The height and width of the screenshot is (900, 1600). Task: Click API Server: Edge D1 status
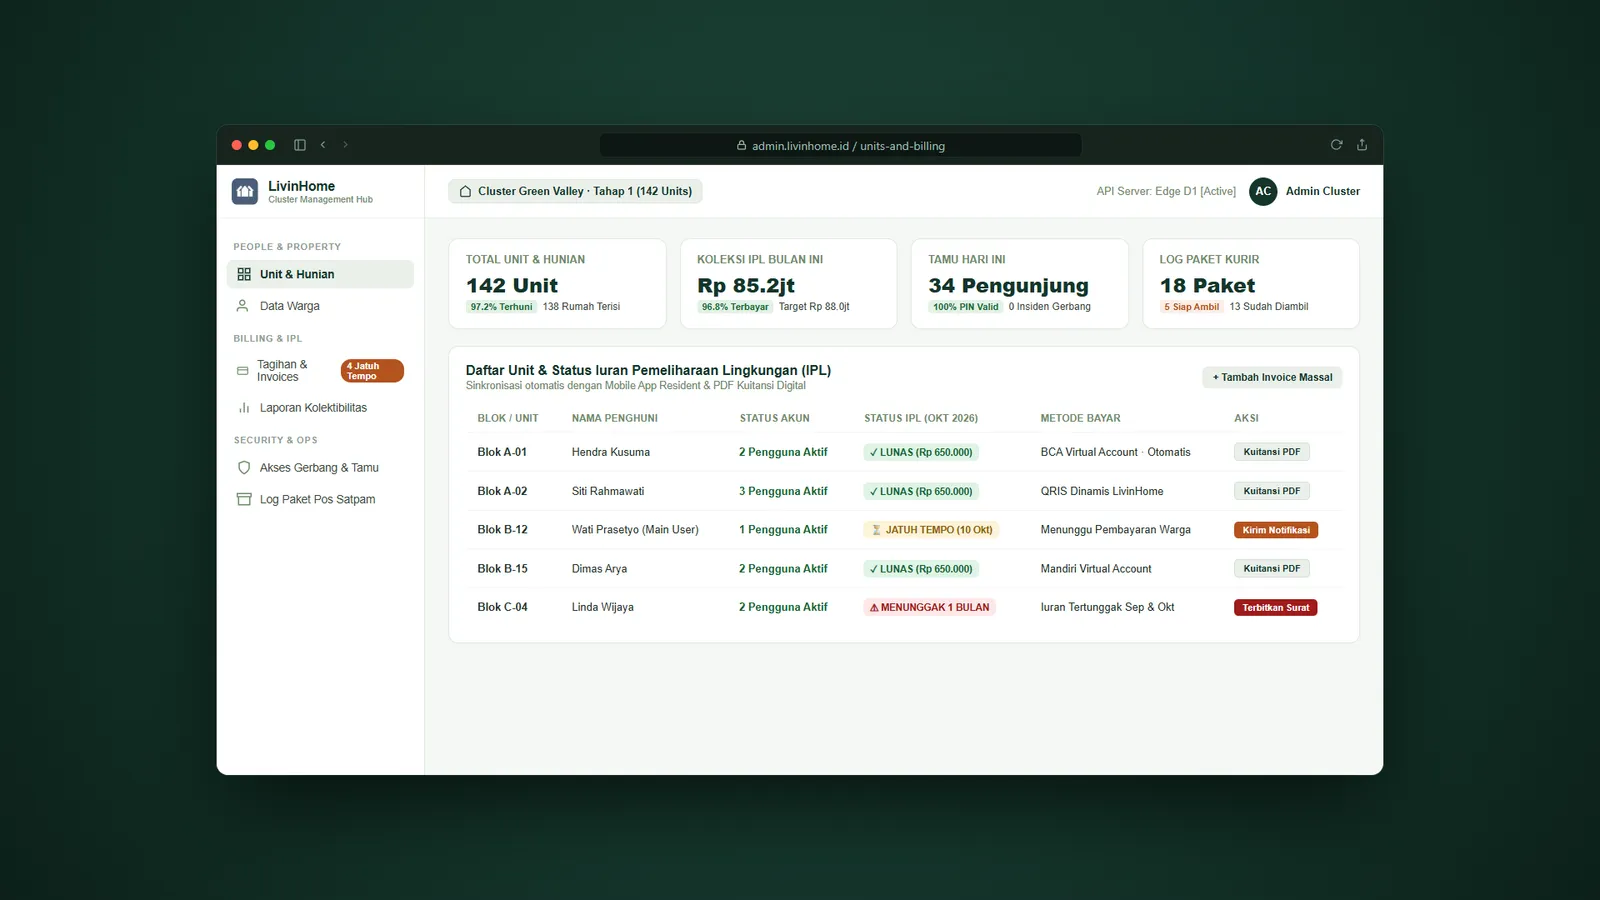[1166, 191]
